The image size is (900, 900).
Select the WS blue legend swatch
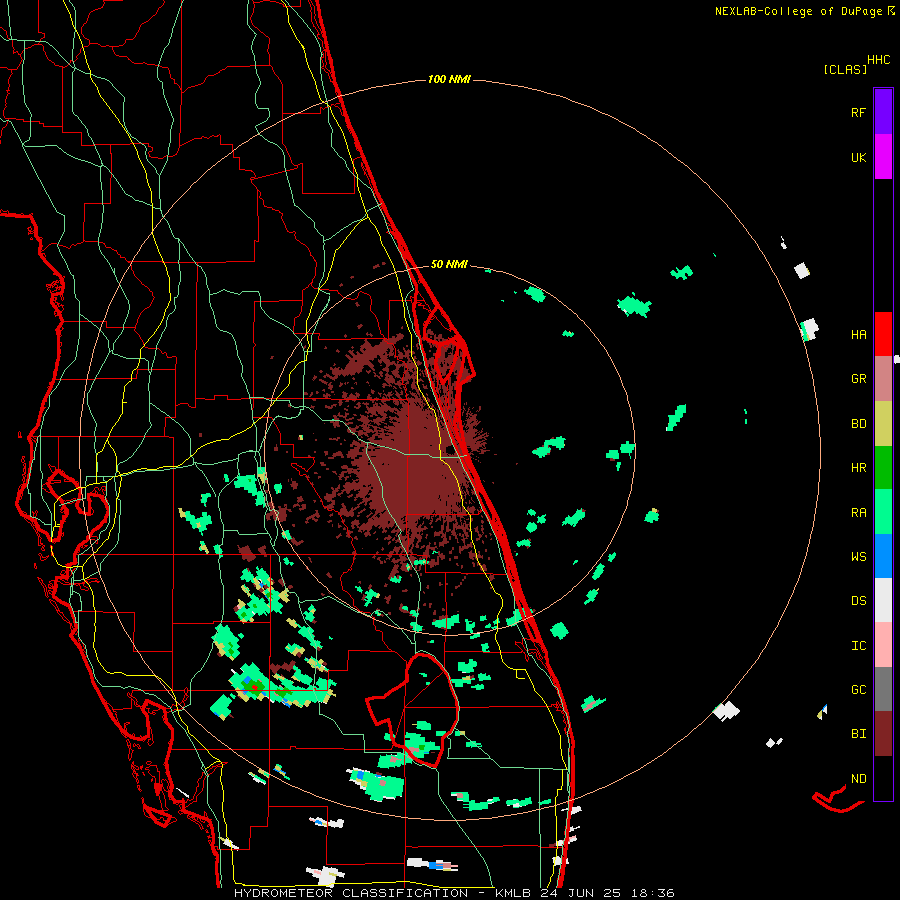tap(883, 556)
